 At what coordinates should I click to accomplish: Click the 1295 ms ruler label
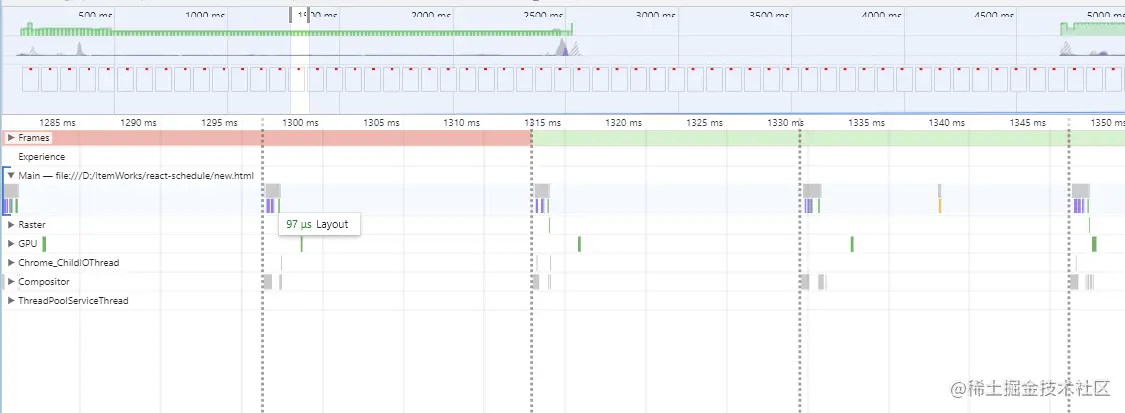pos(219,123)
